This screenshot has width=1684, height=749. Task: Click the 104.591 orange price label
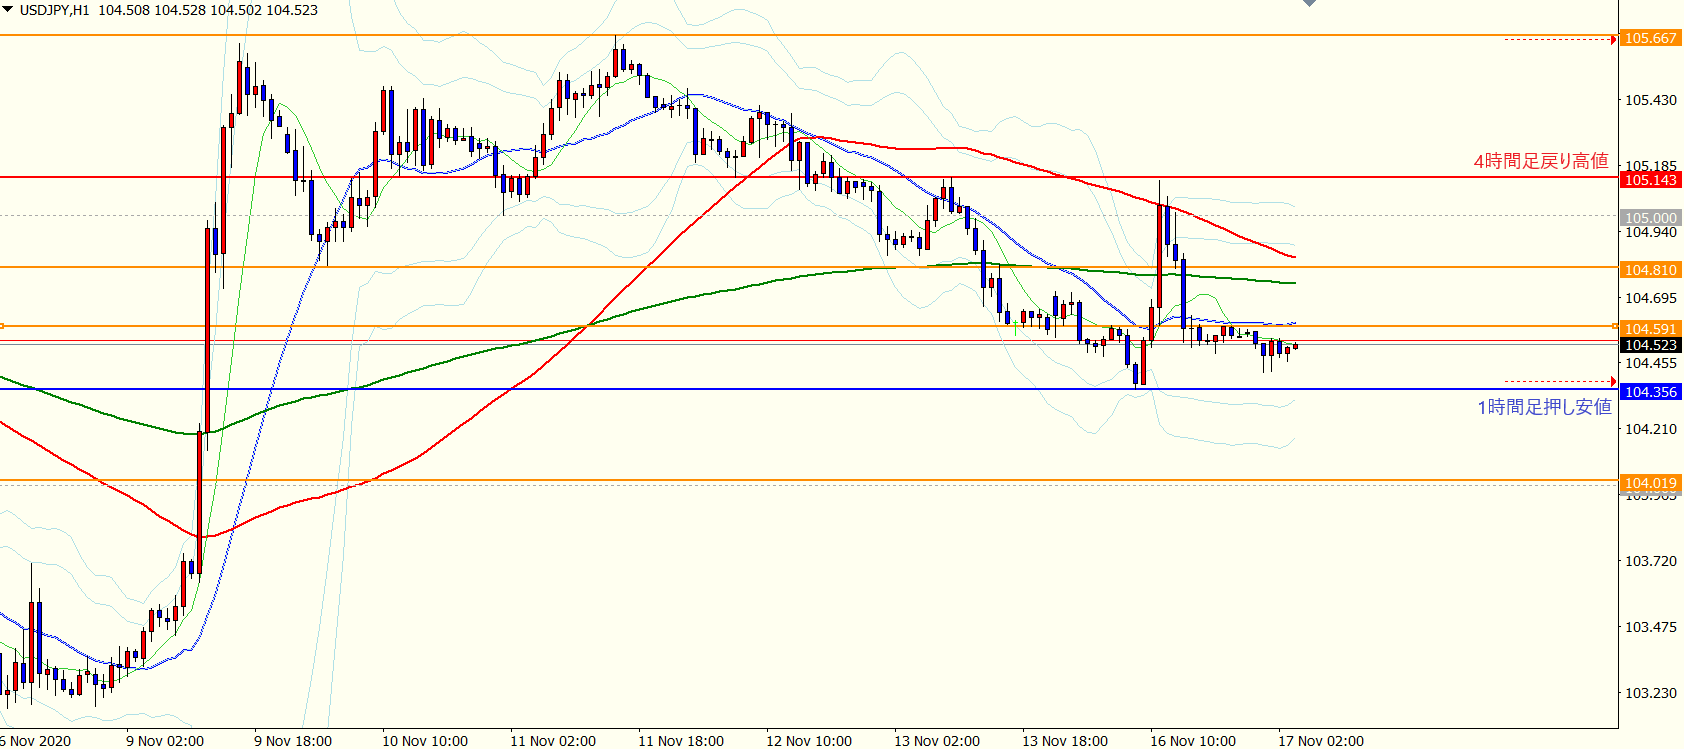1650,328
